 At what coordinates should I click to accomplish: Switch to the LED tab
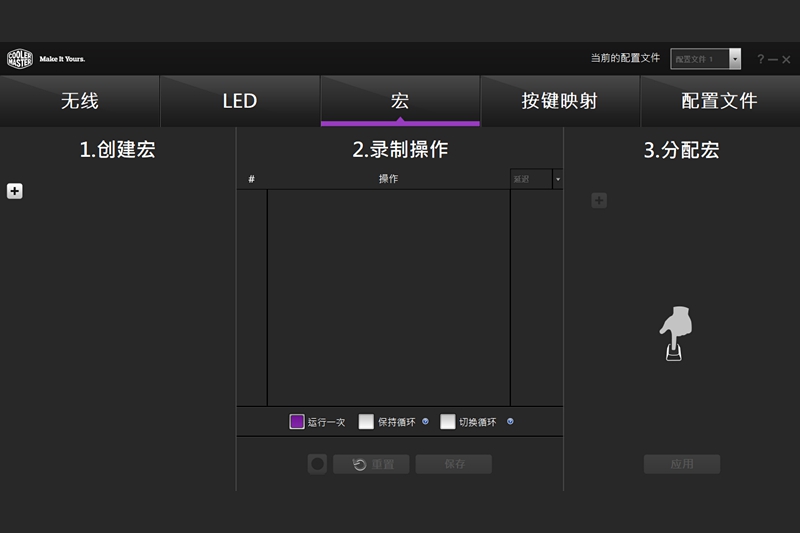(240, 101)
